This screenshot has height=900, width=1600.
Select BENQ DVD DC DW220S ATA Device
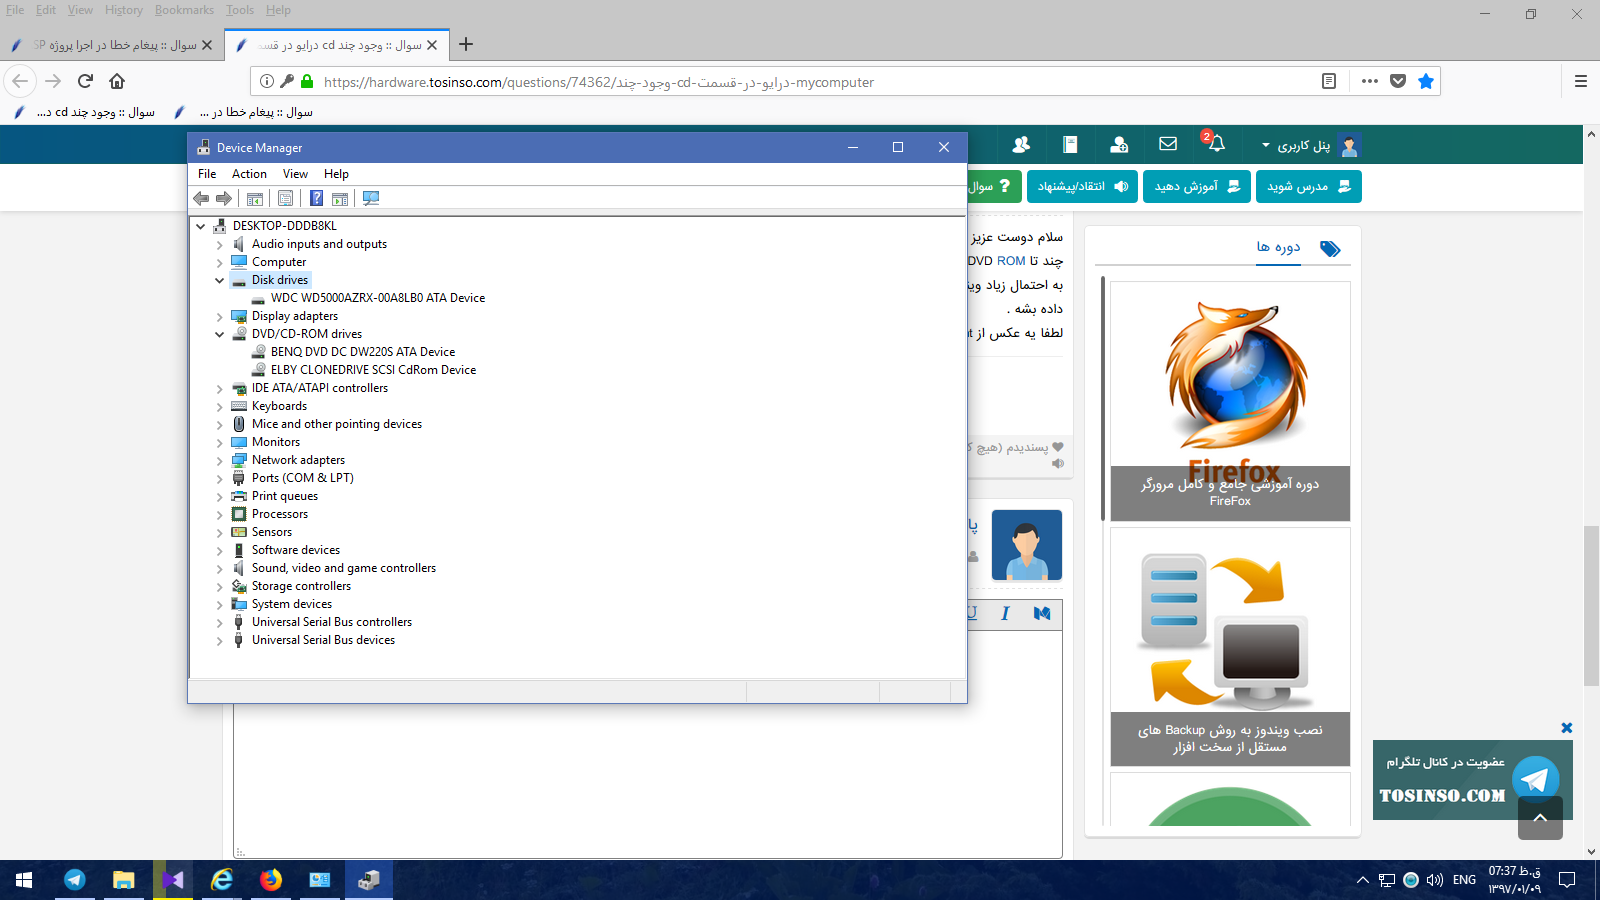(362, 352)
